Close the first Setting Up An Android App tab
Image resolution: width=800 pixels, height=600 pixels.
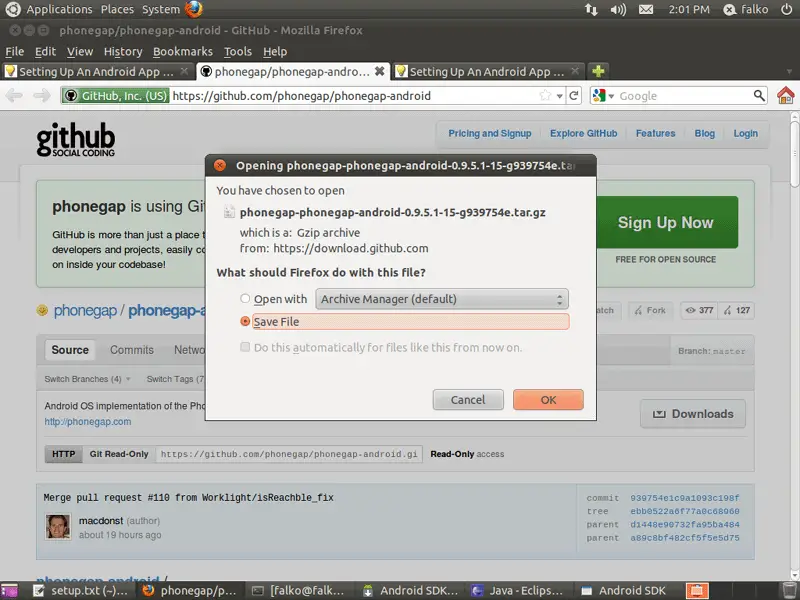pos(184,71)
